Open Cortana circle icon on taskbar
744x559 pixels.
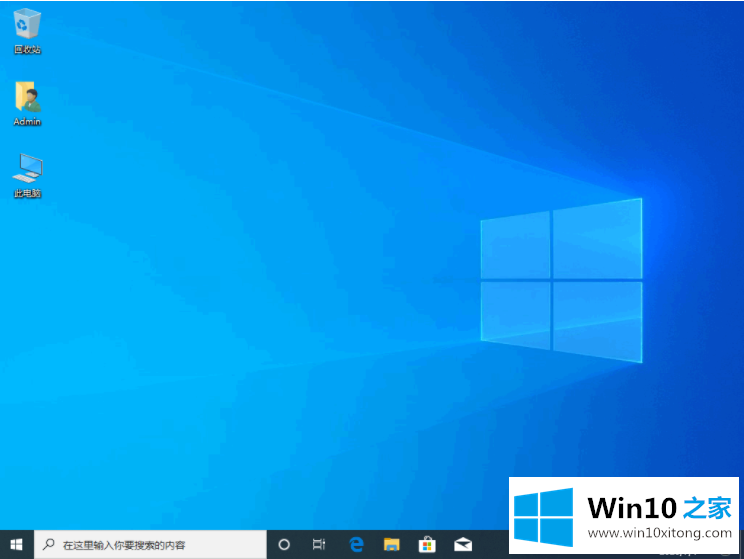point(284,544)
